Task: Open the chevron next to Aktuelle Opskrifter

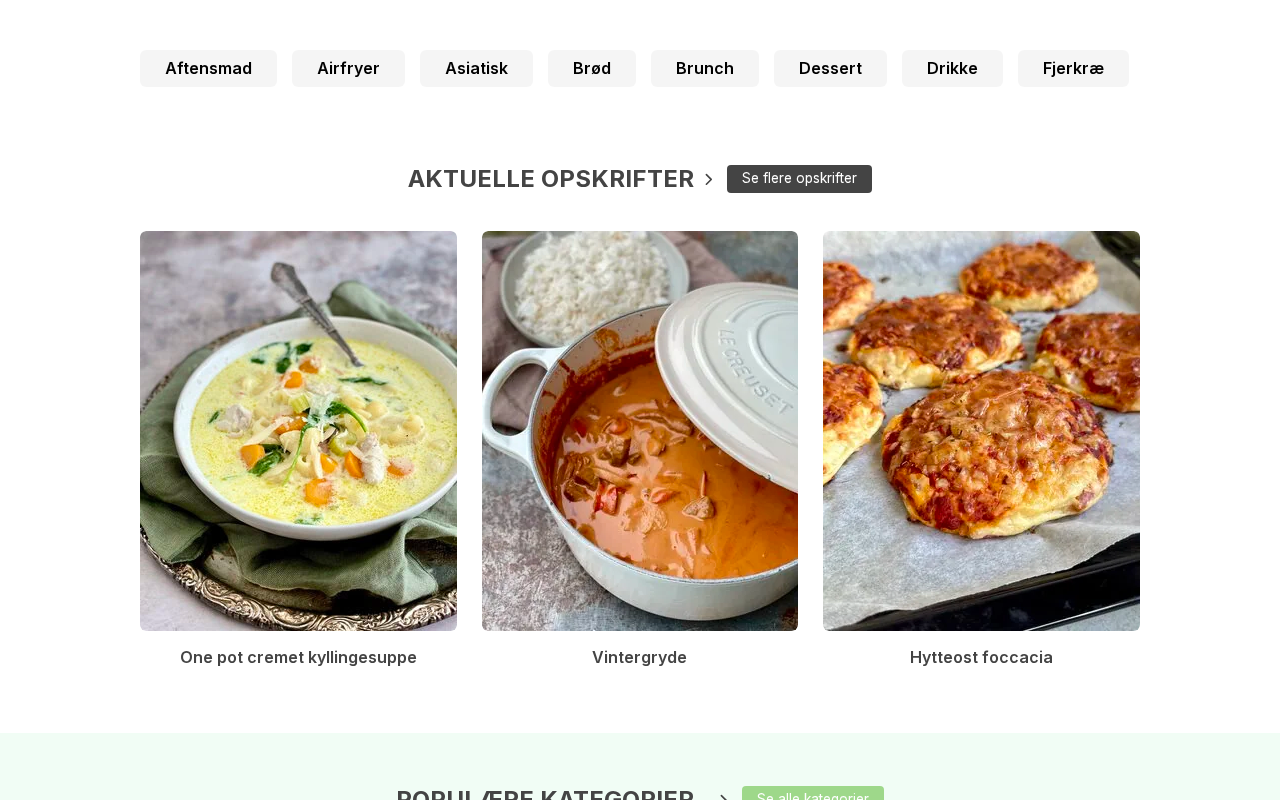Action: [709, 179]
